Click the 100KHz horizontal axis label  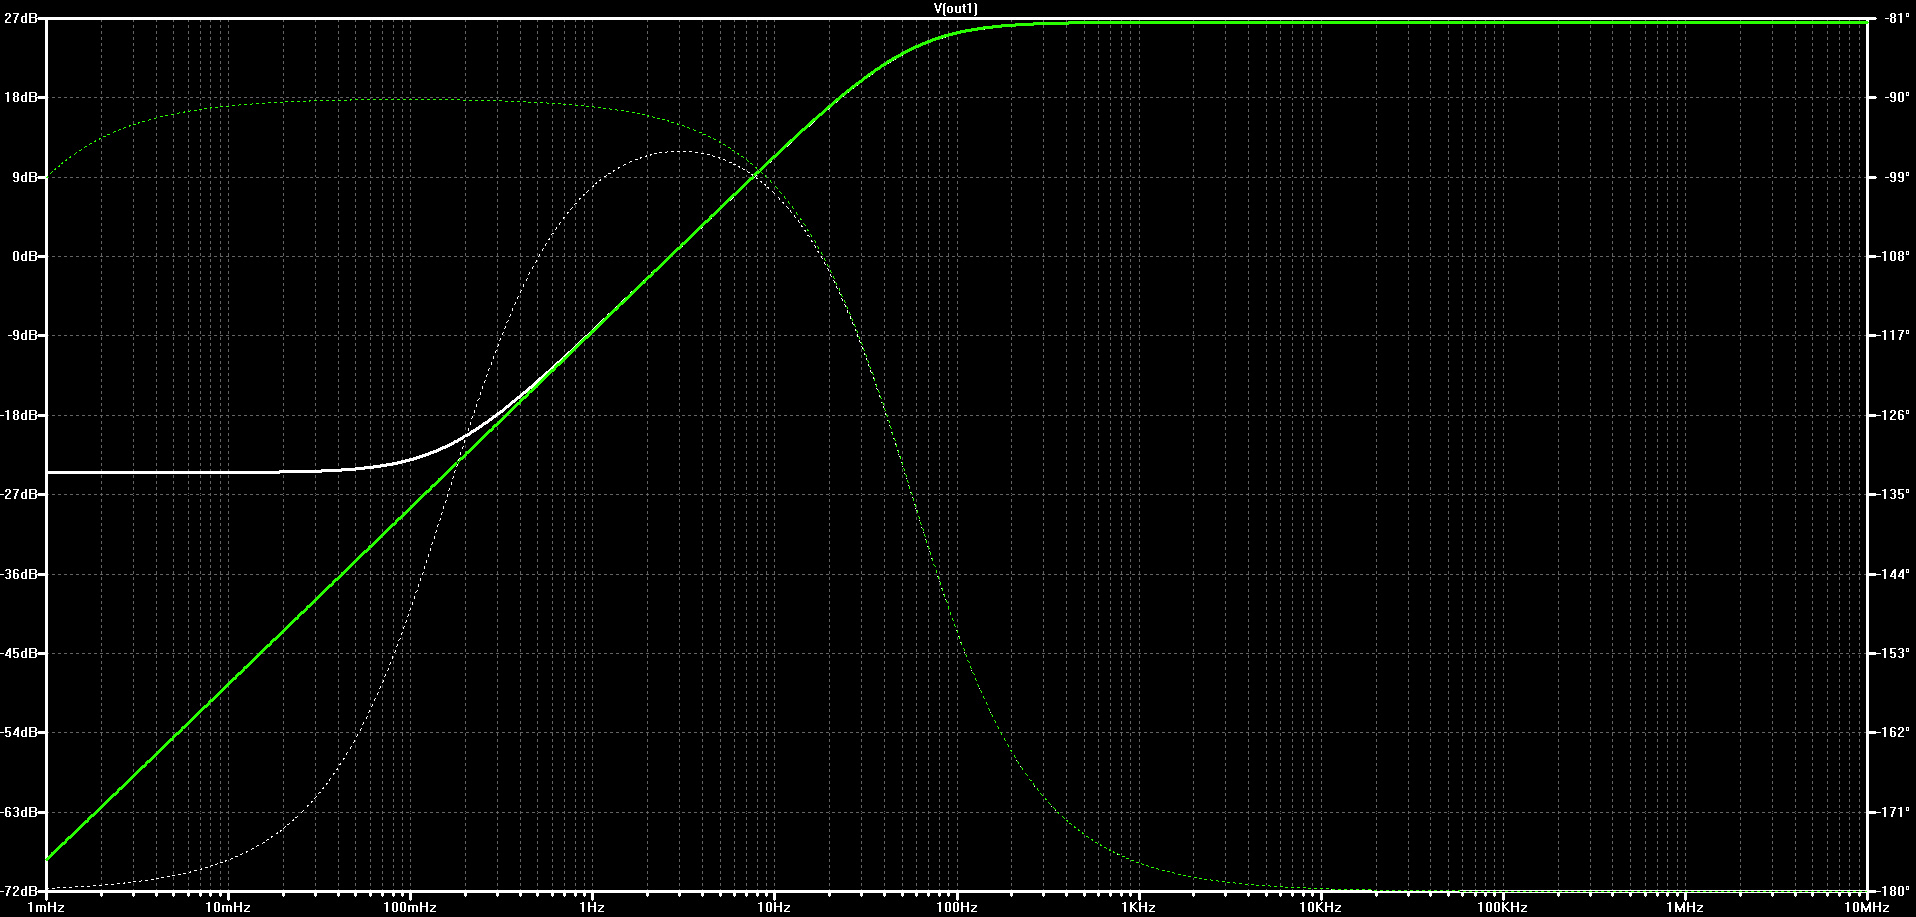(x=1502, y=907)
